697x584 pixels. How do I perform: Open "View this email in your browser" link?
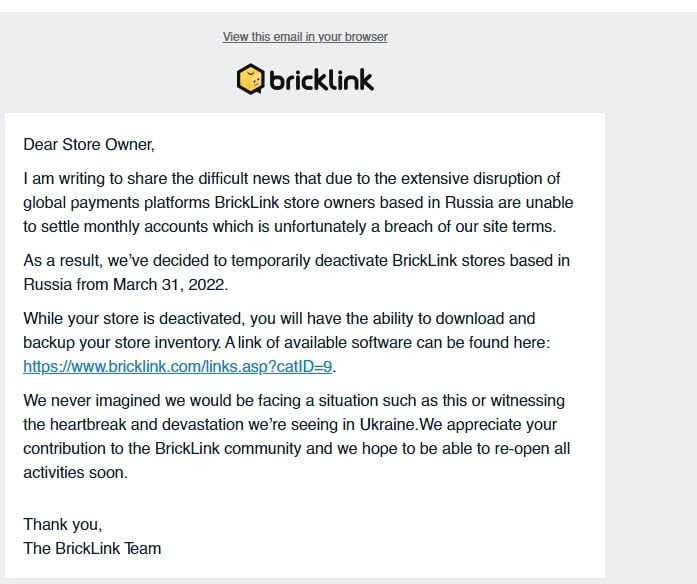[x=305, y=37]
